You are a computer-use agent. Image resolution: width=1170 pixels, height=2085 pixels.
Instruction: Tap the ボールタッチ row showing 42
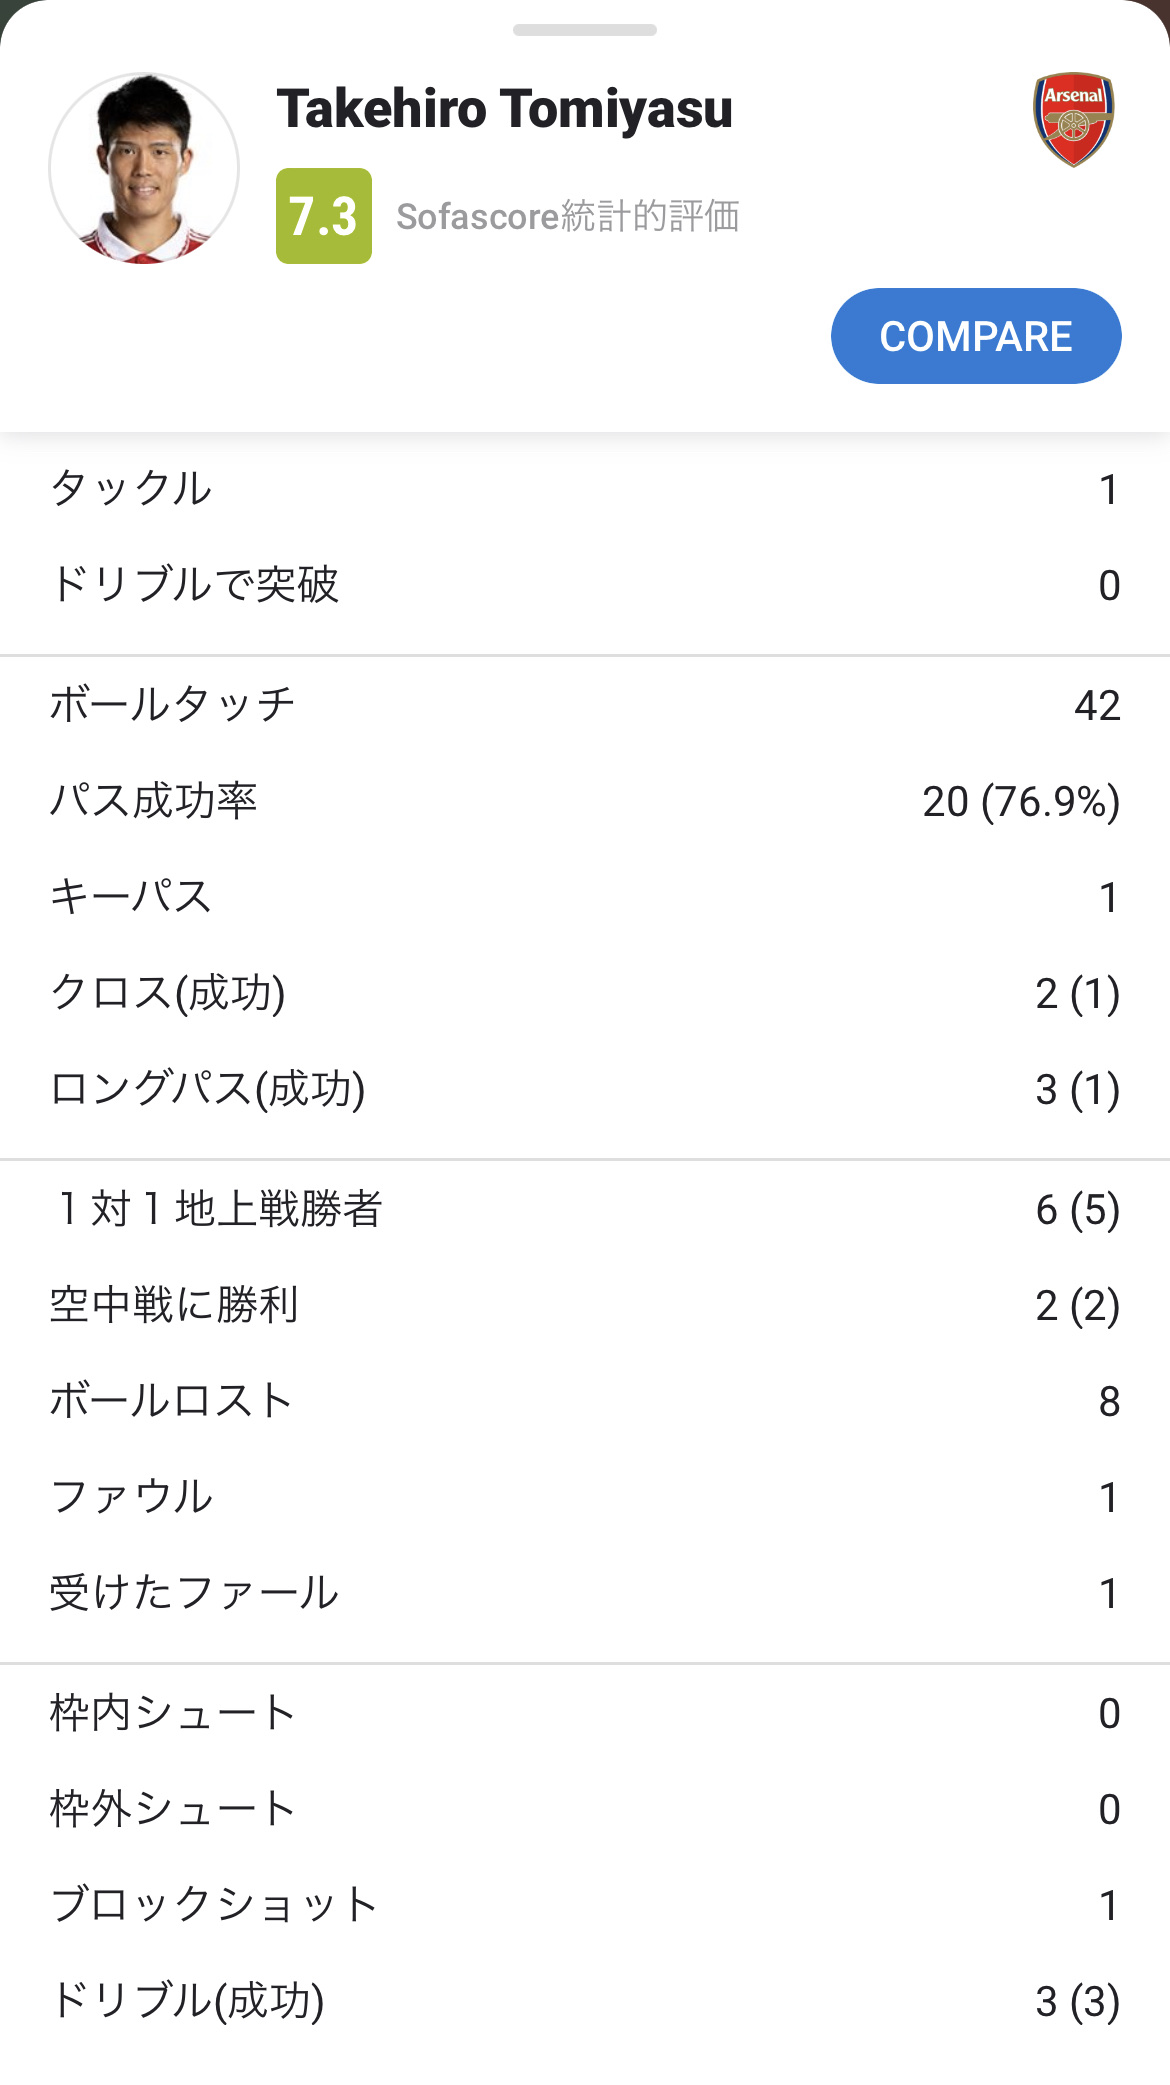(585, 705)
